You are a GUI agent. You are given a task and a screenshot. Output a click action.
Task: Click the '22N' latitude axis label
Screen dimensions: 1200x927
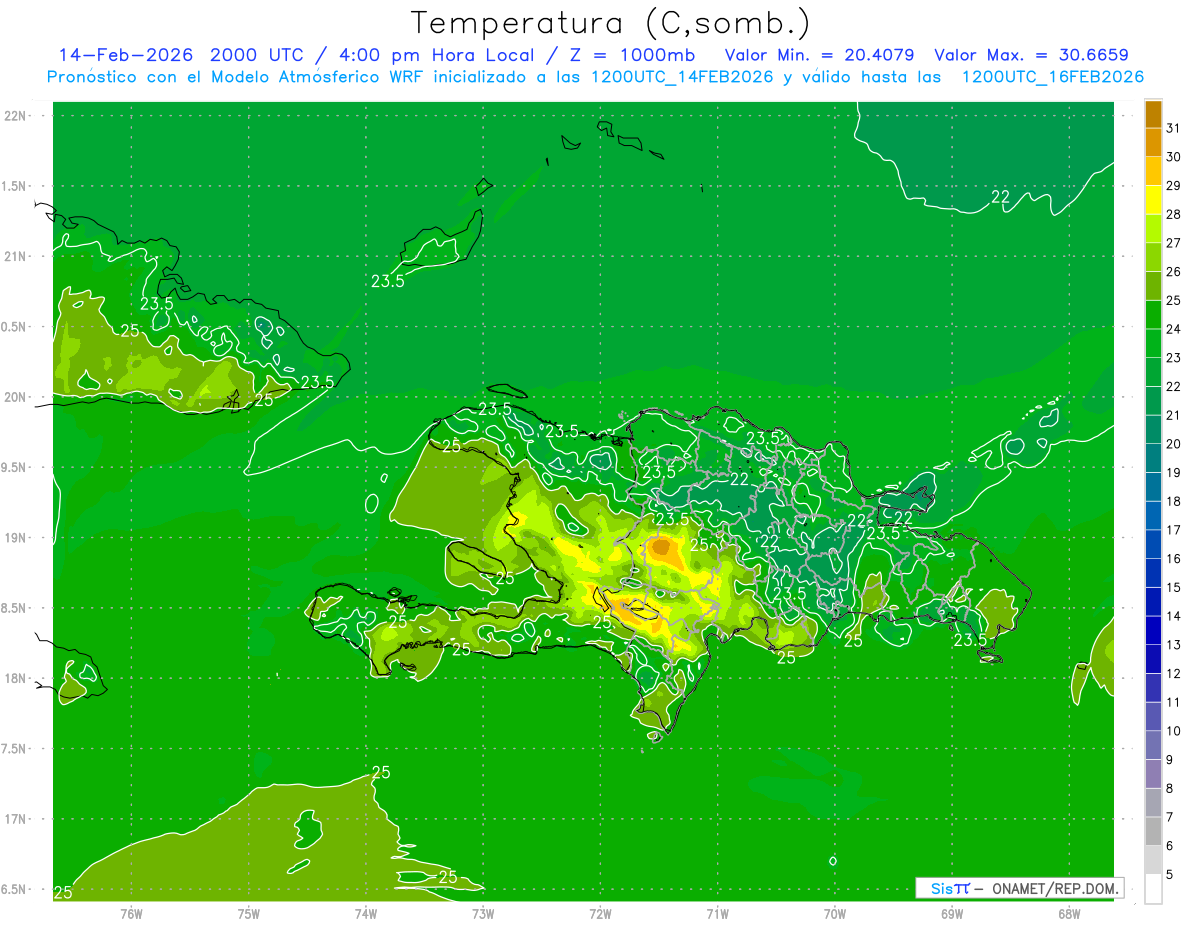click(x=16, y=116)
